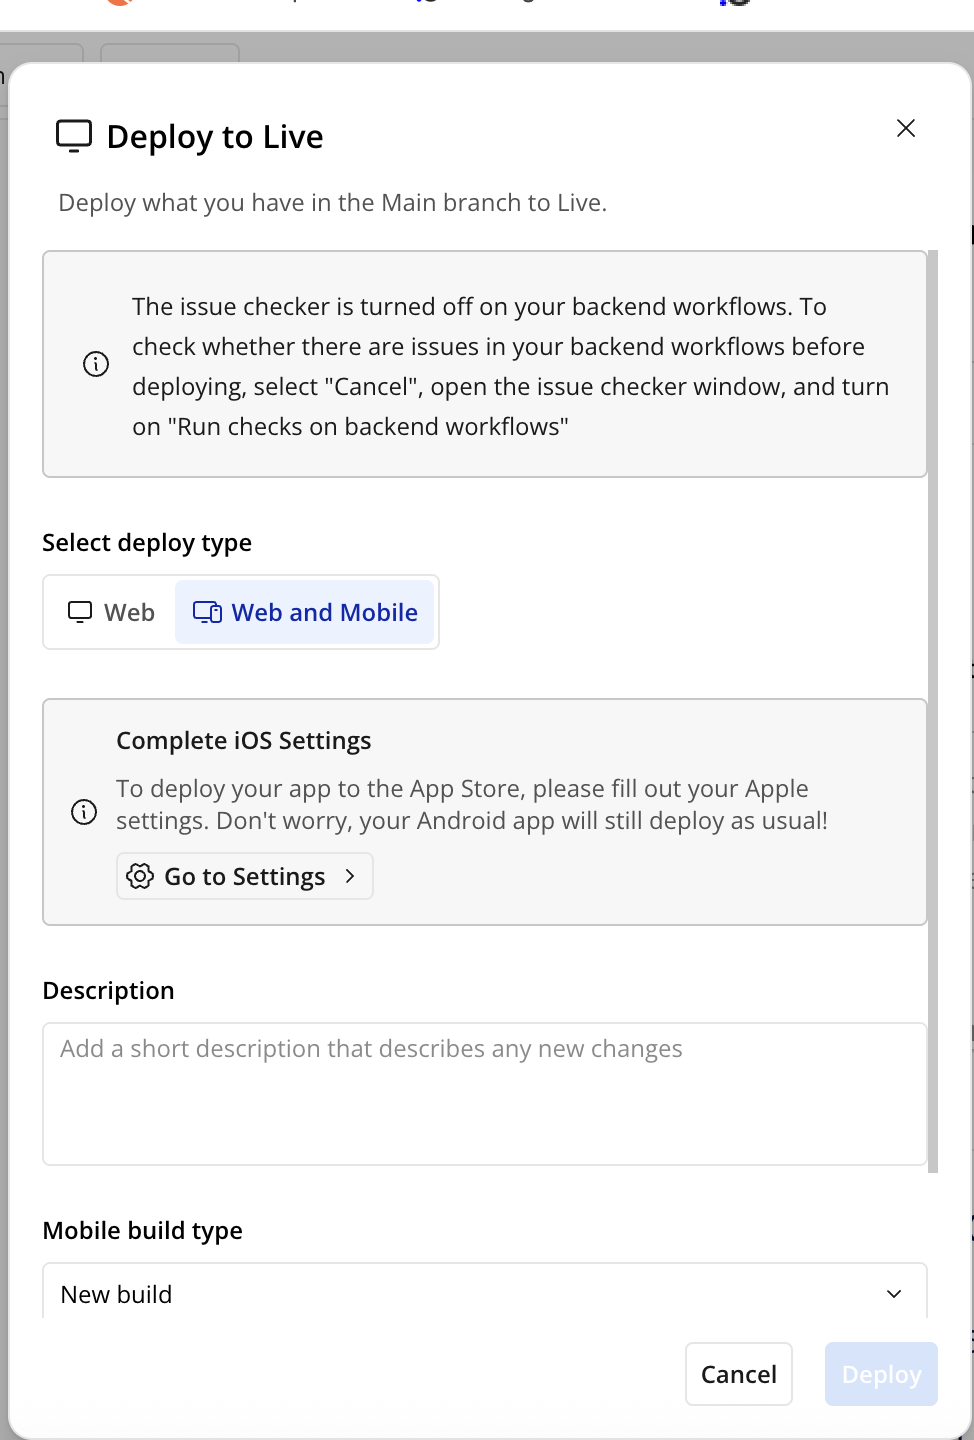
Task: Click the devices icon on Web and Mobile
Action: tap(207, 612)
